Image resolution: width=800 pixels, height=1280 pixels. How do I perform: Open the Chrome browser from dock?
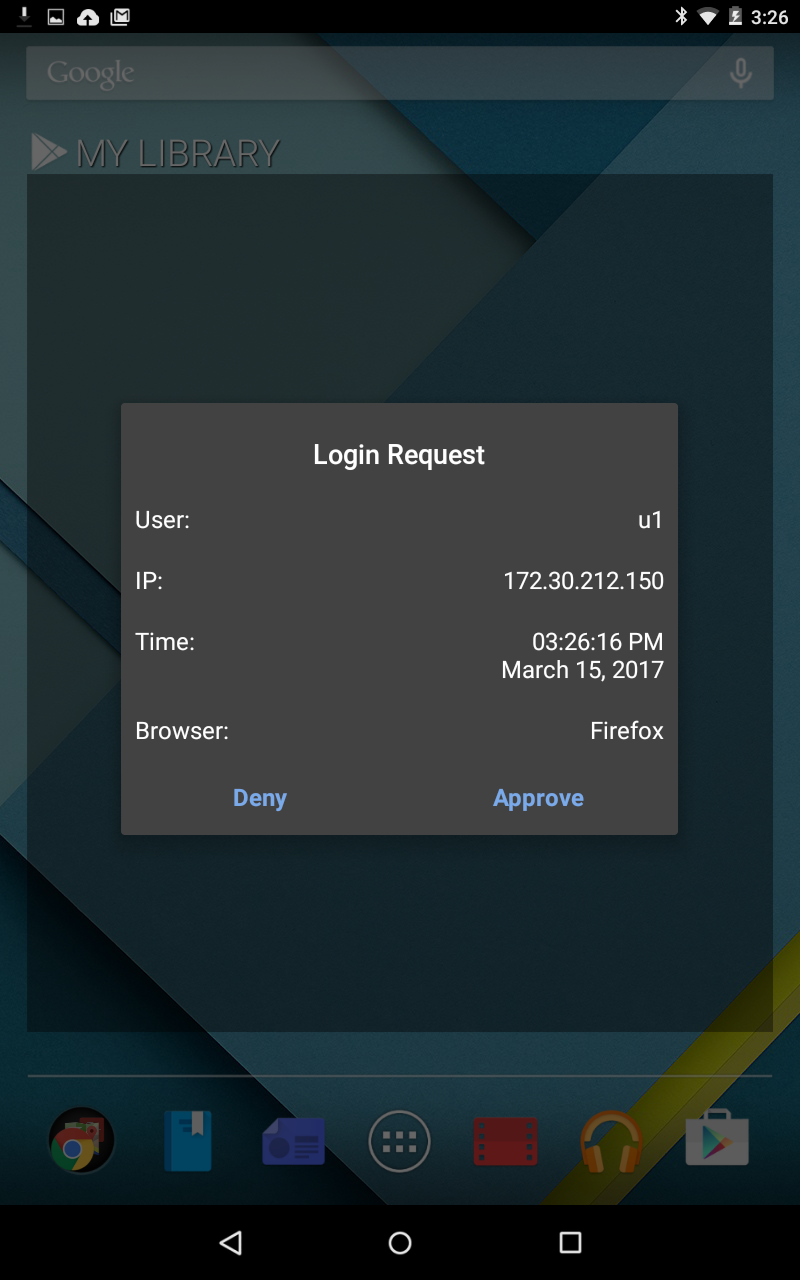tap(81, 1140)
